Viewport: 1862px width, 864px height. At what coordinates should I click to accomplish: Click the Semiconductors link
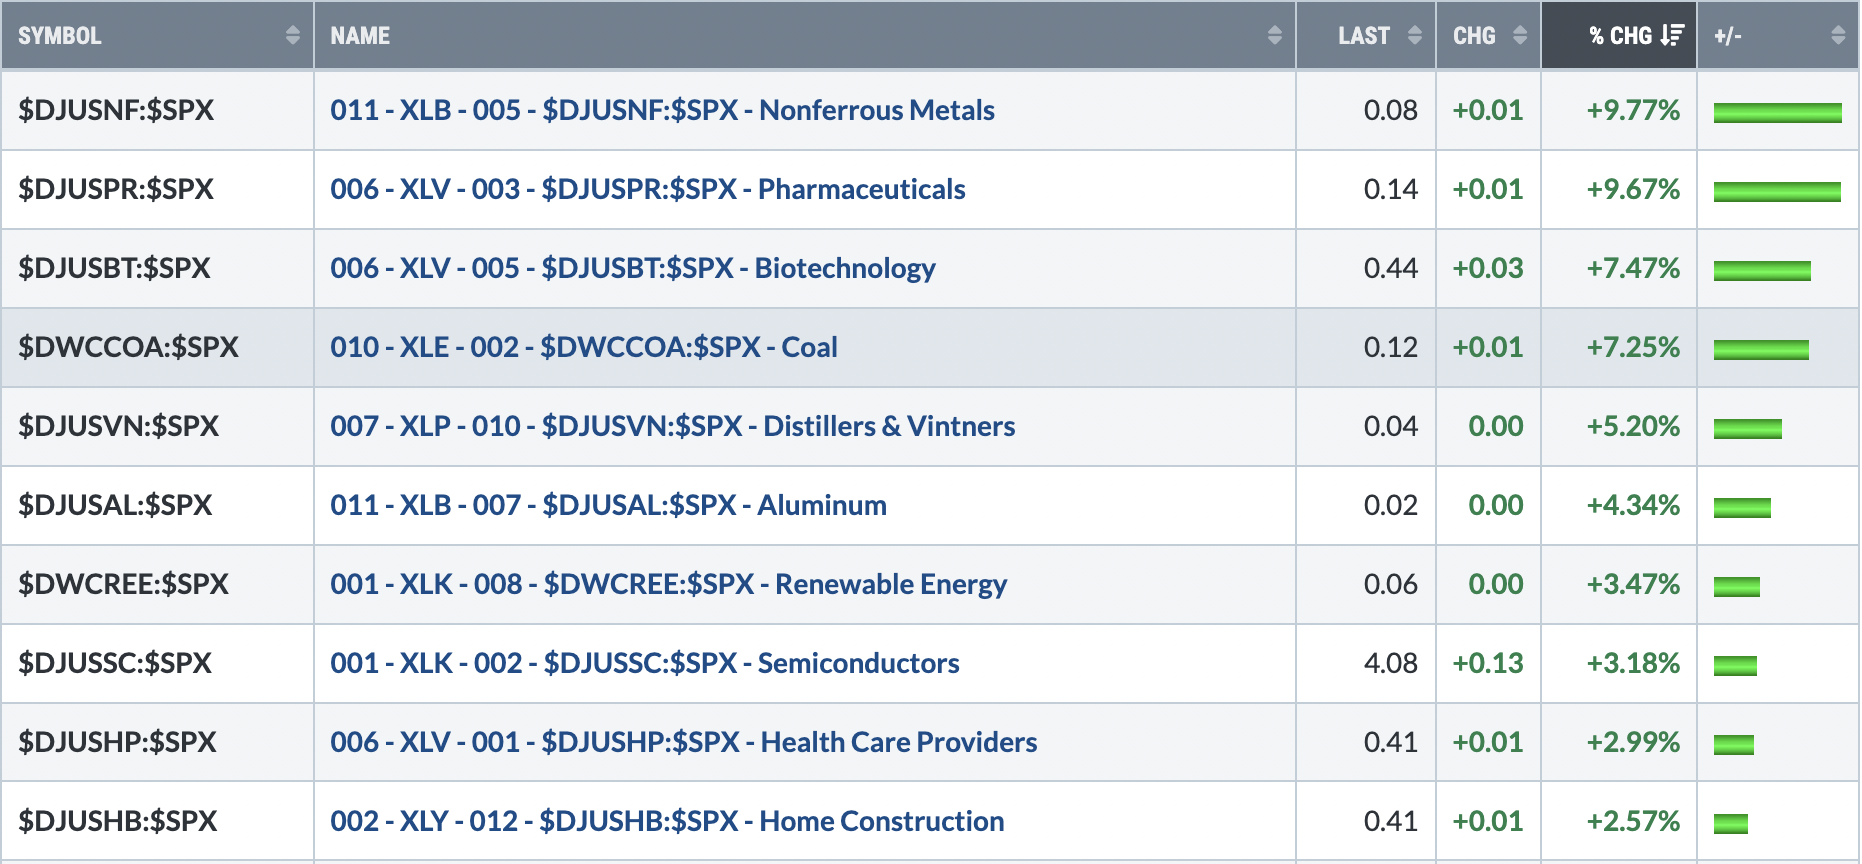[645, 663]
